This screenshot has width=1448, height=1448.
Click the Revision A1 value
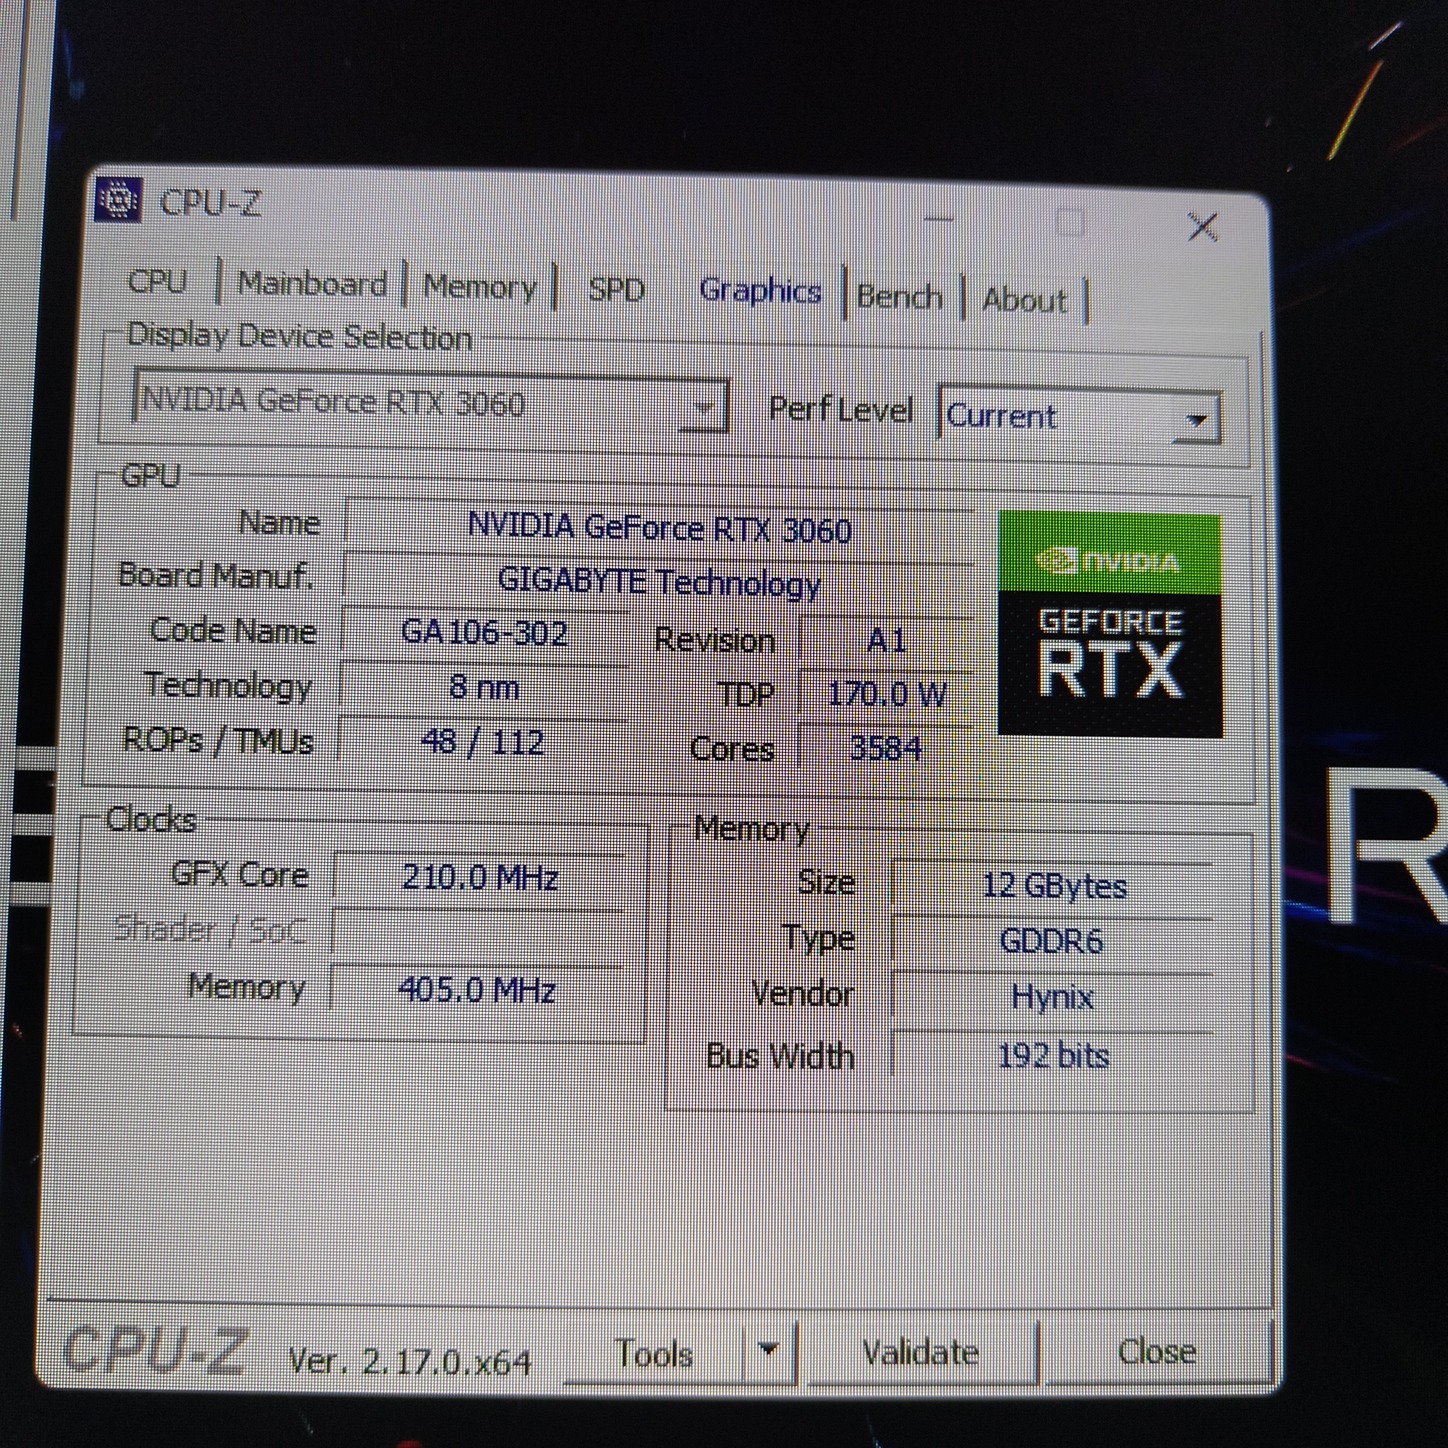(x=886, y=639)
